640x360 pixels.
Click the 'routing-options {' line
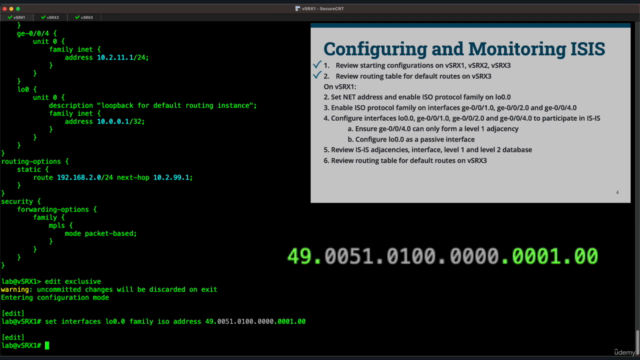click(x=35, y=162)
